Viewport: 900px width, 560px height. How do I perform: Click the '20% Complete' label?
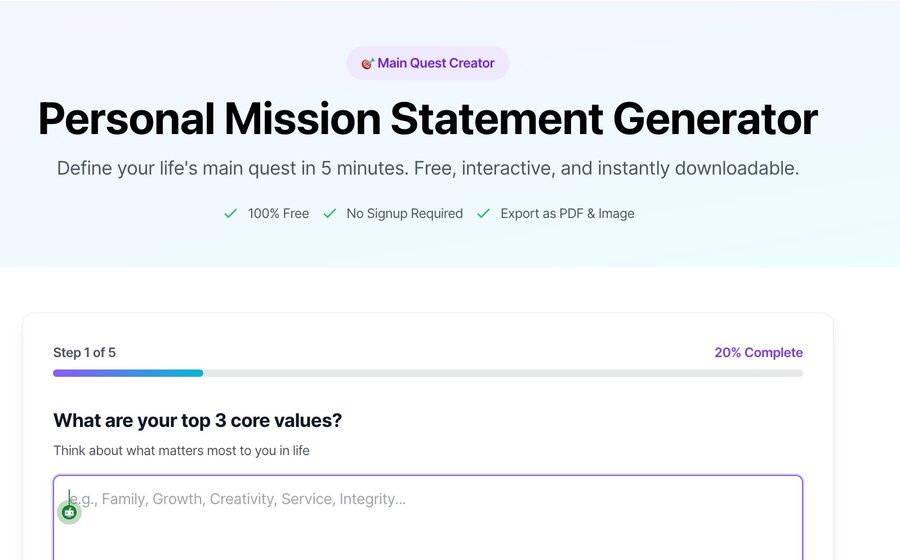(758, 352)
